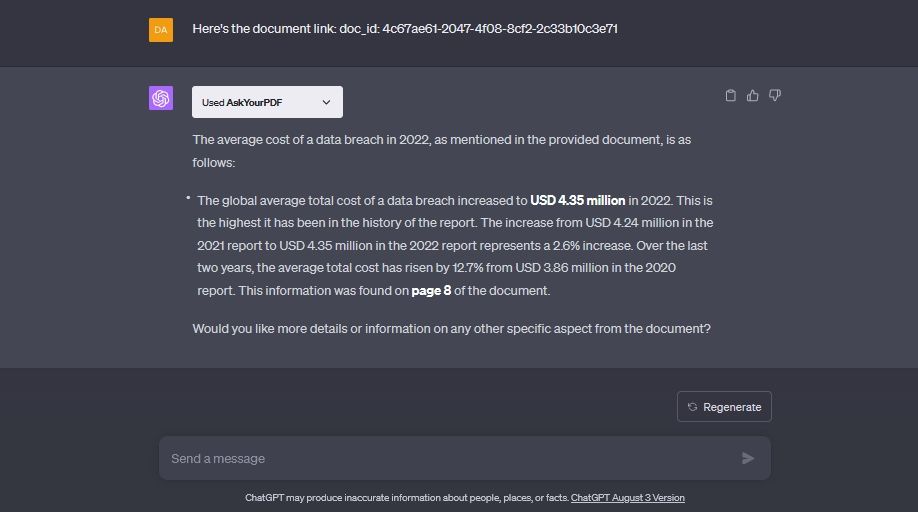
Task: Click the purple ChatGPT avatar icon
Action: point(161,98)
